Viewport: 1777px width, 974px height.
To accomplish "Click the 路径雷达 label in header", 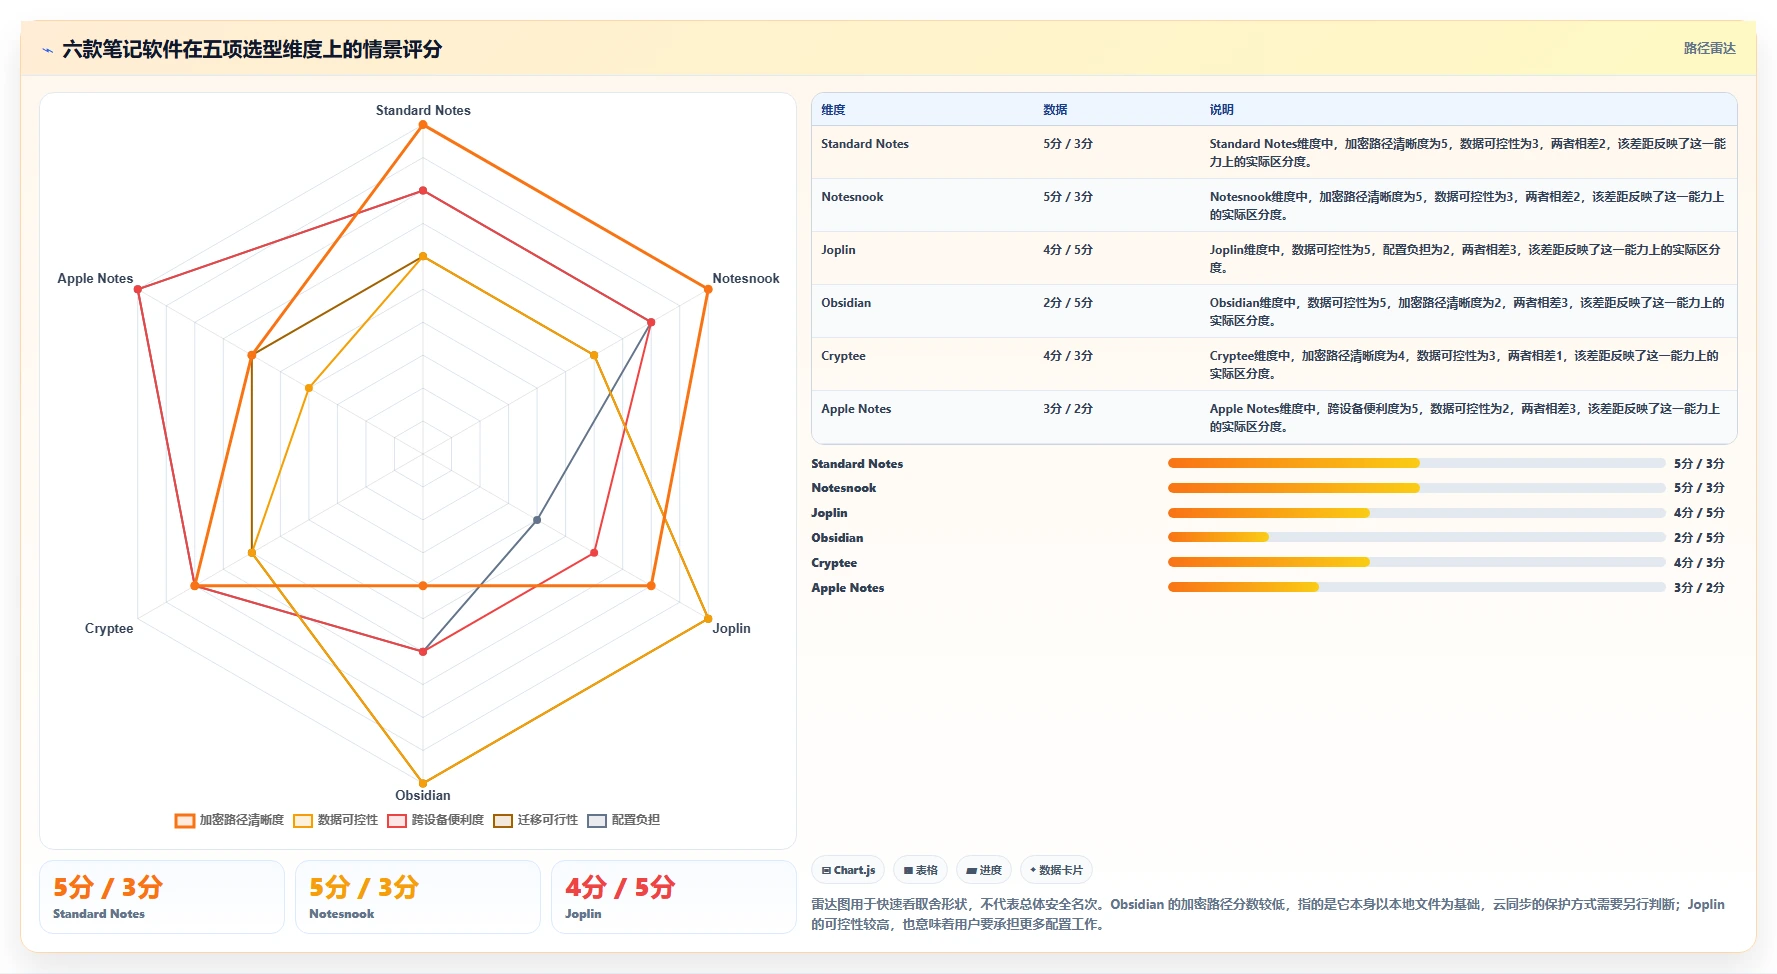I will tap(1709, 48).
